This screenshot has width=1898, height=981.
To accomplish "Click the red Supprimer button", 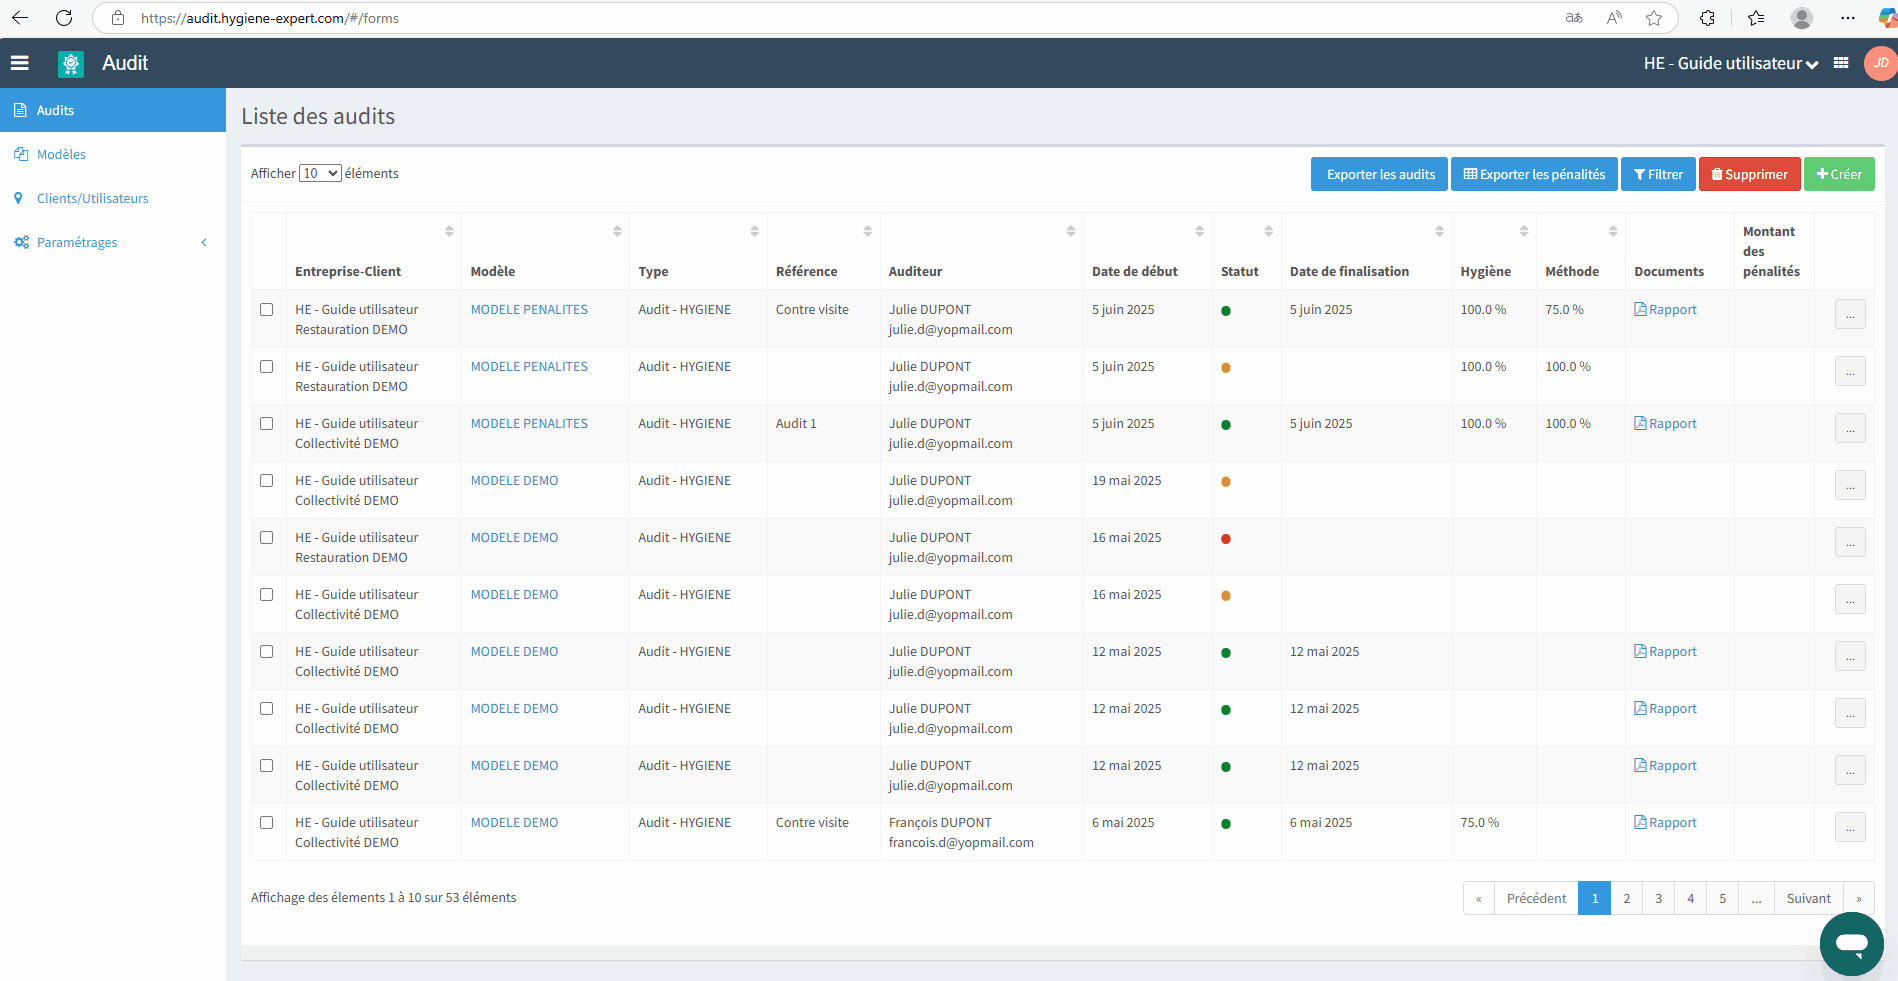I will [1749, 174].
